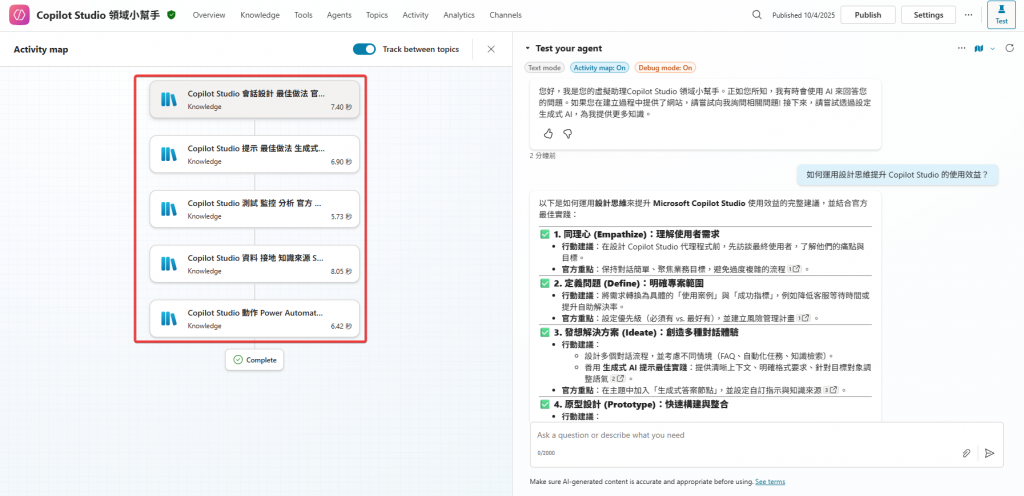This screenshot has height=496, width=1024.
Task: Refresh the test agent conversation
Action: pyautogui.click(x=1010, y=48)
